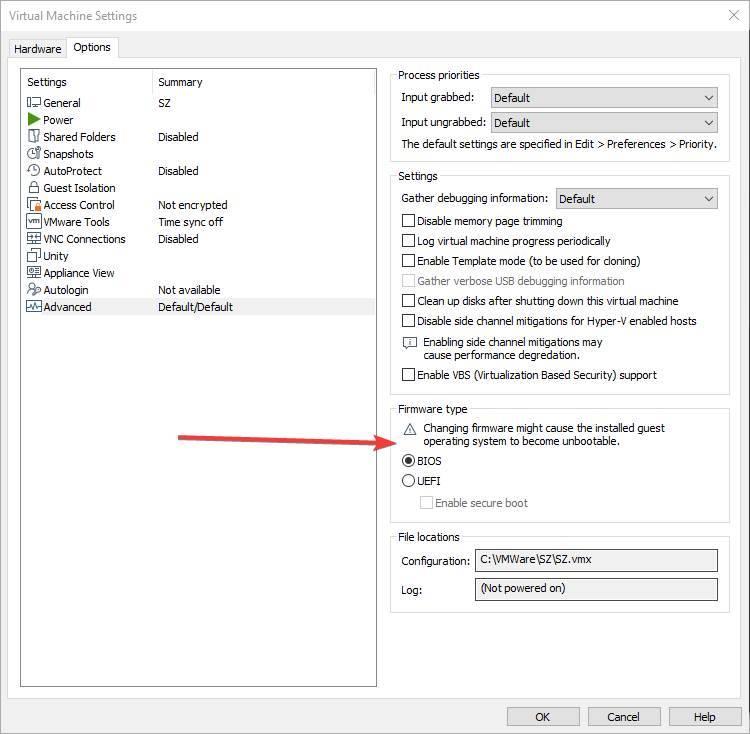
Task: Enable VBS support checkbox
Action: coord(408,374)
